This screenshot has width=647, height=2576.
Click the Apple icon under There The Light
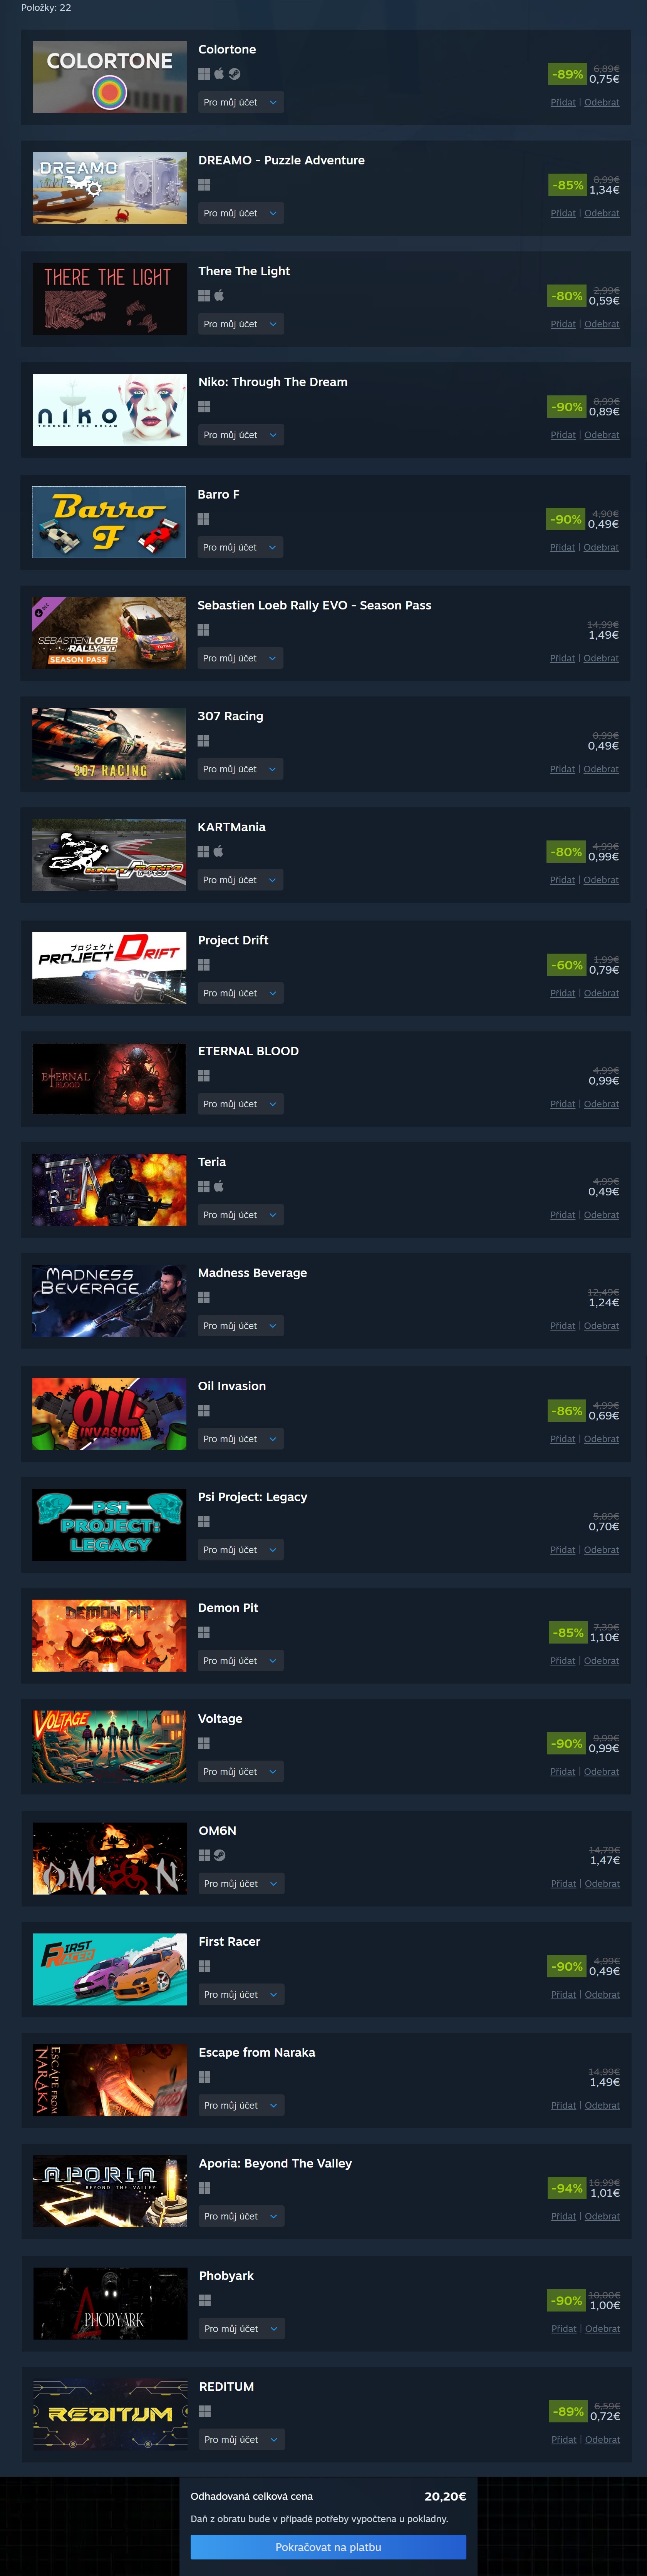click(x=219, y=296)
